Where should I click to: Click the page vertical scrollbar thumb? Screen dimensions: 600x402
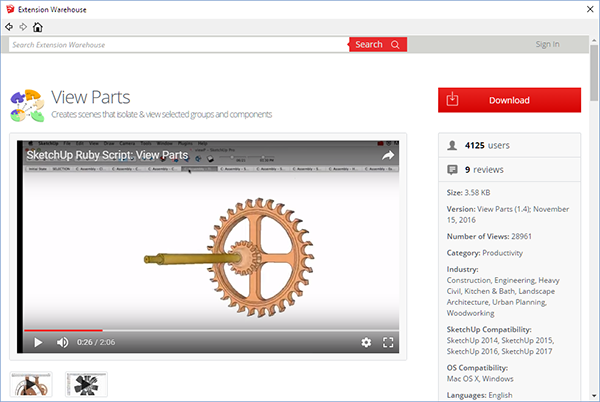(594, 73)
